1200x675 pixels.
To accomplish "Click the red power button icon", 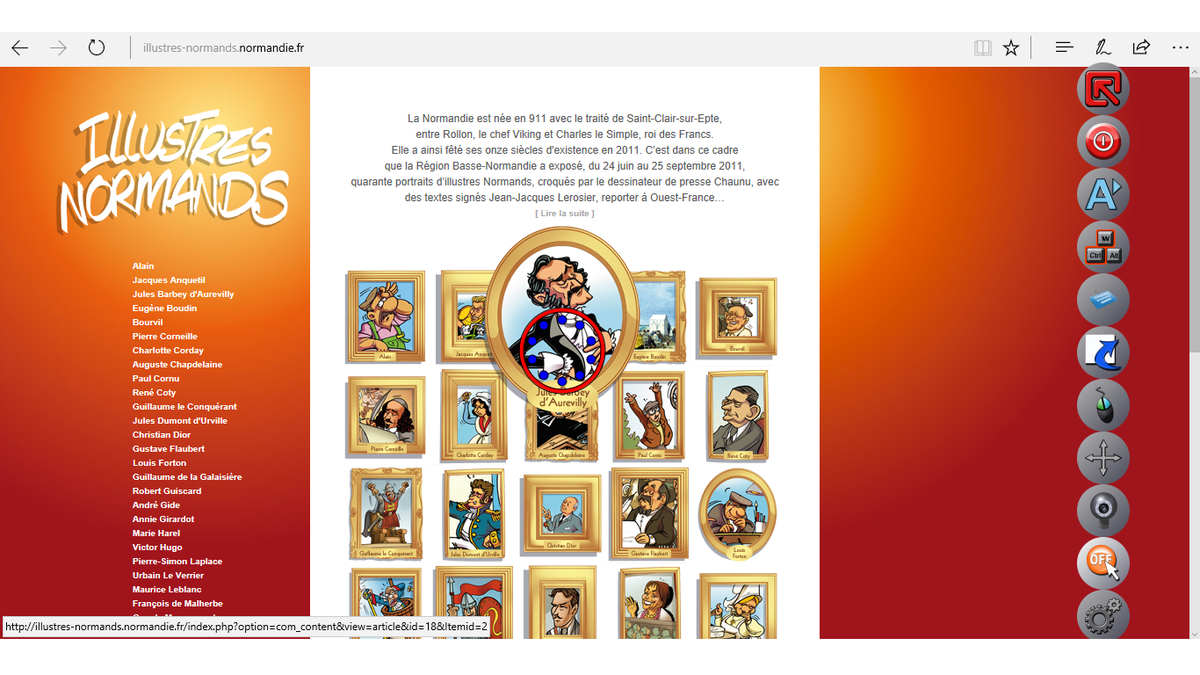I will pos(1103,142).
